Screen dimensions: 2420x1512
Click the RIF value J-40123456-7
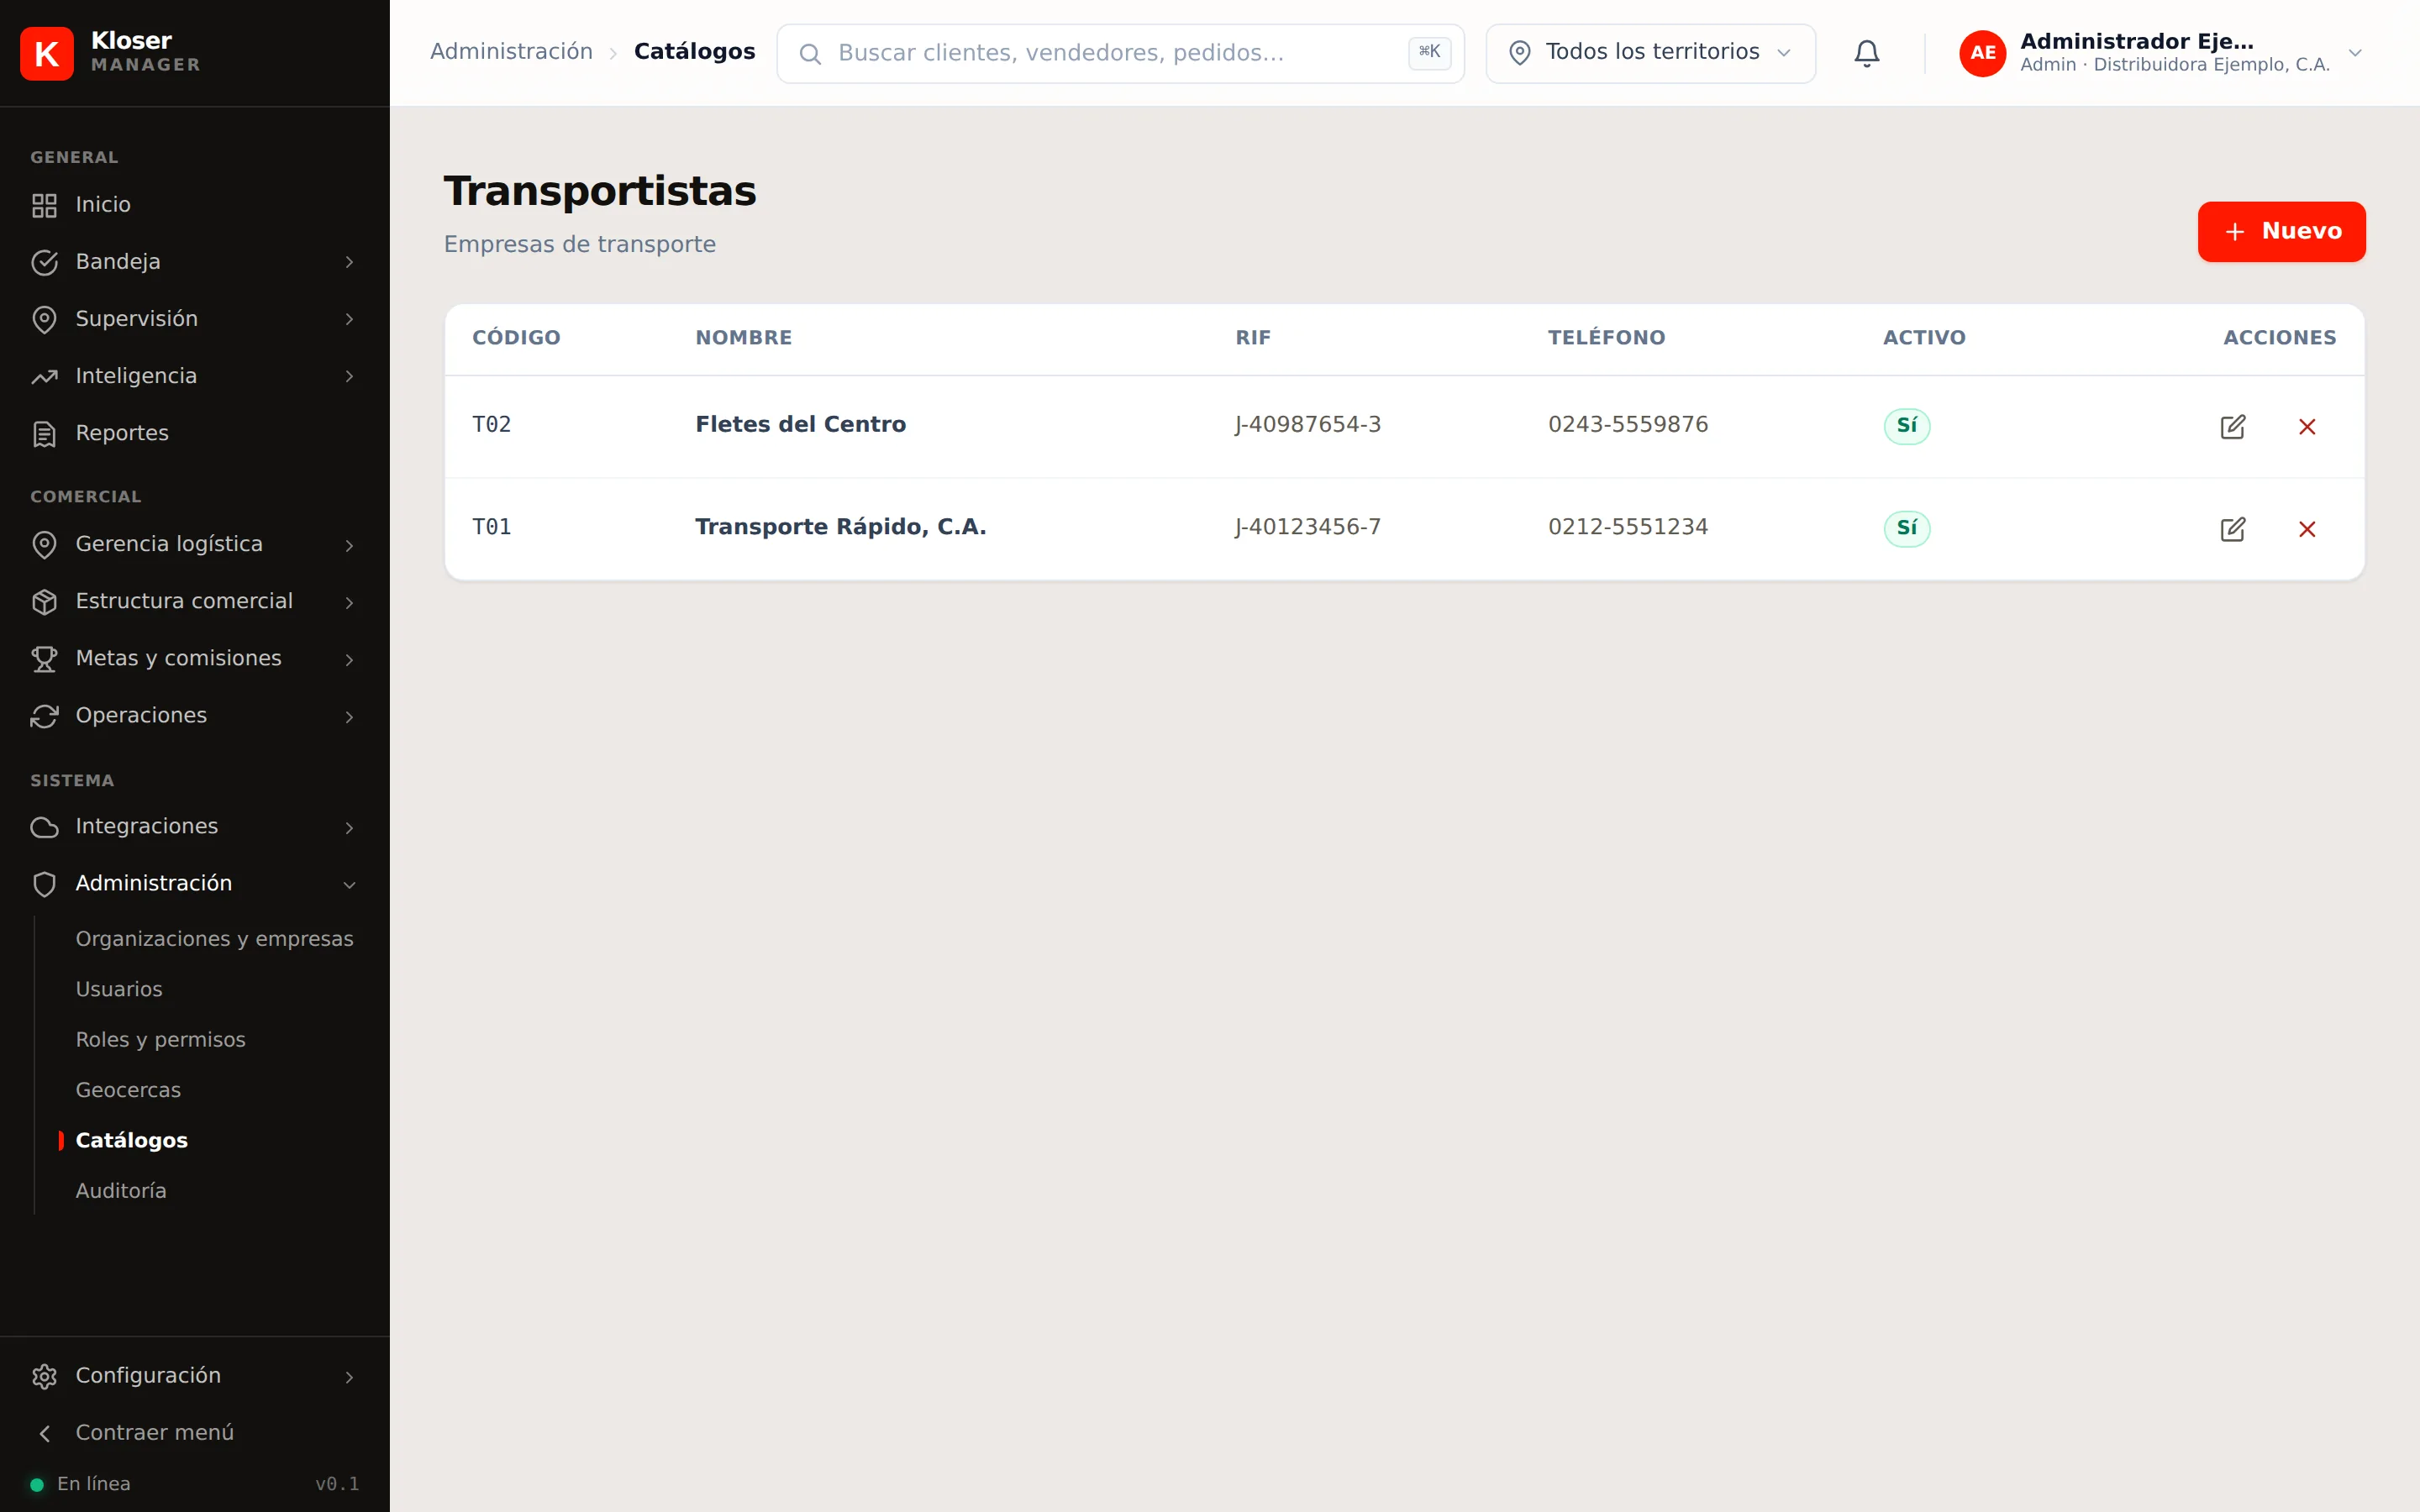click(1307, 527)
